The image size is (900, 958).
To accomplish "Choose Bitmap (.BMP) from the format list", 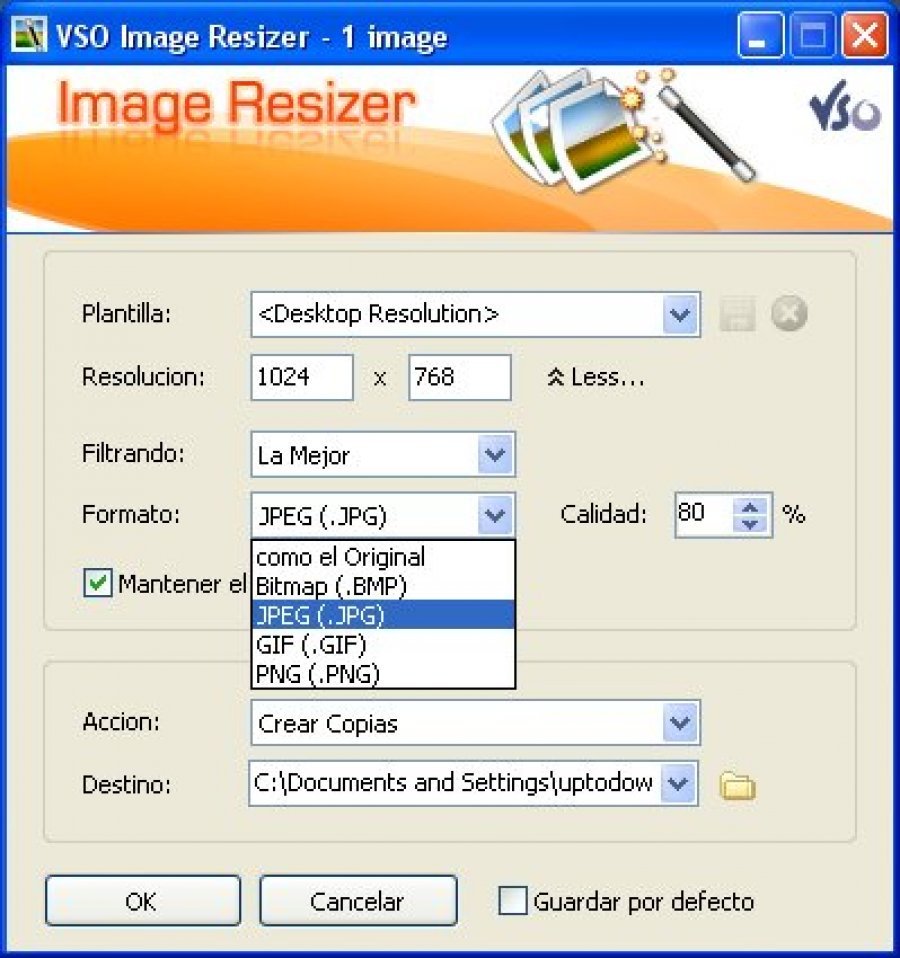I will [331, 585].
